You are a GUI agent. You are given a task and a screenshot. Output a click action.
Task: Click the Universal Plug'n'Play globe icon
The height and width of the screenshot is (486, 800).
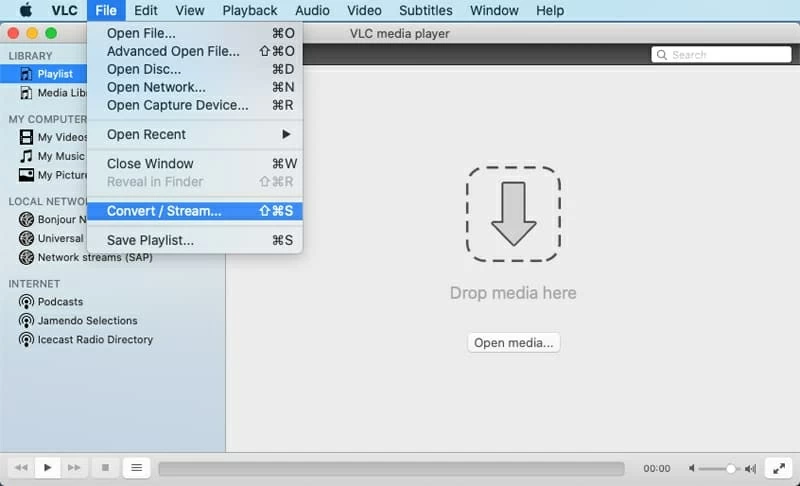[26, 238]
